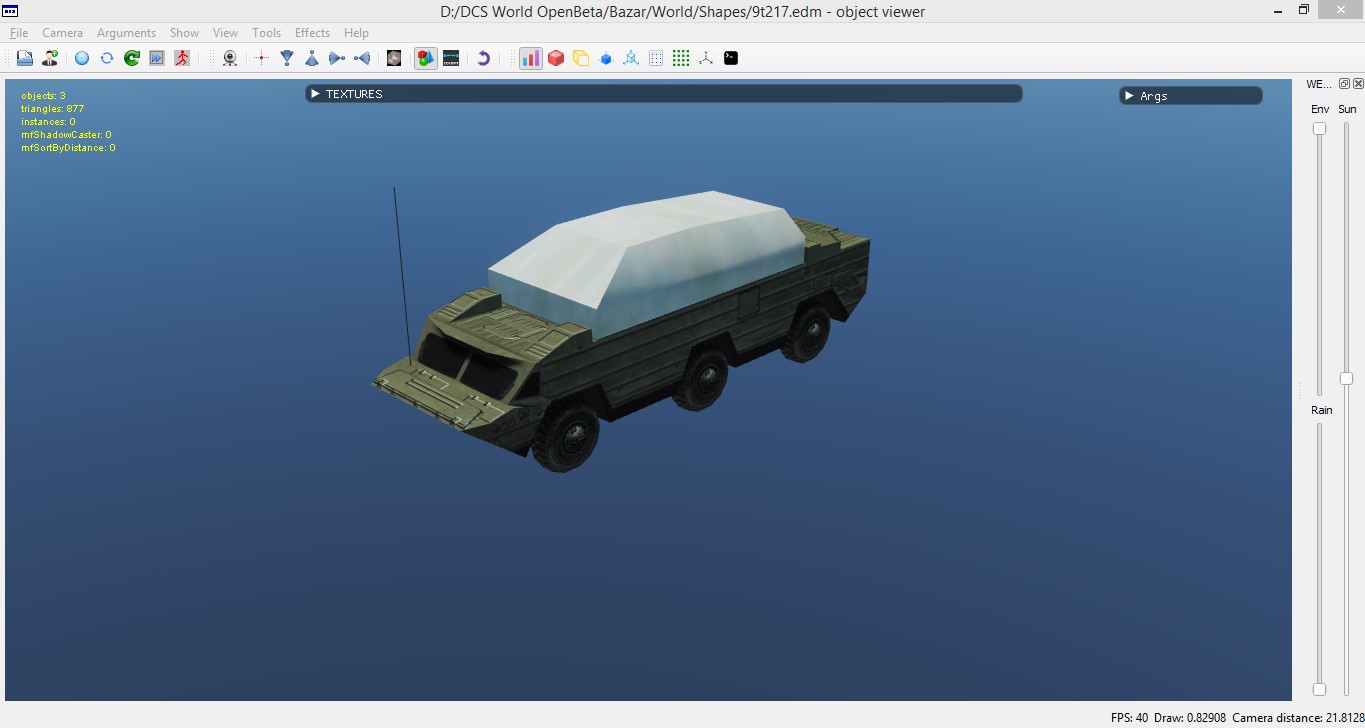Click the black console terminal icon
Screen dimensions: 1365x728
[731, 58]
